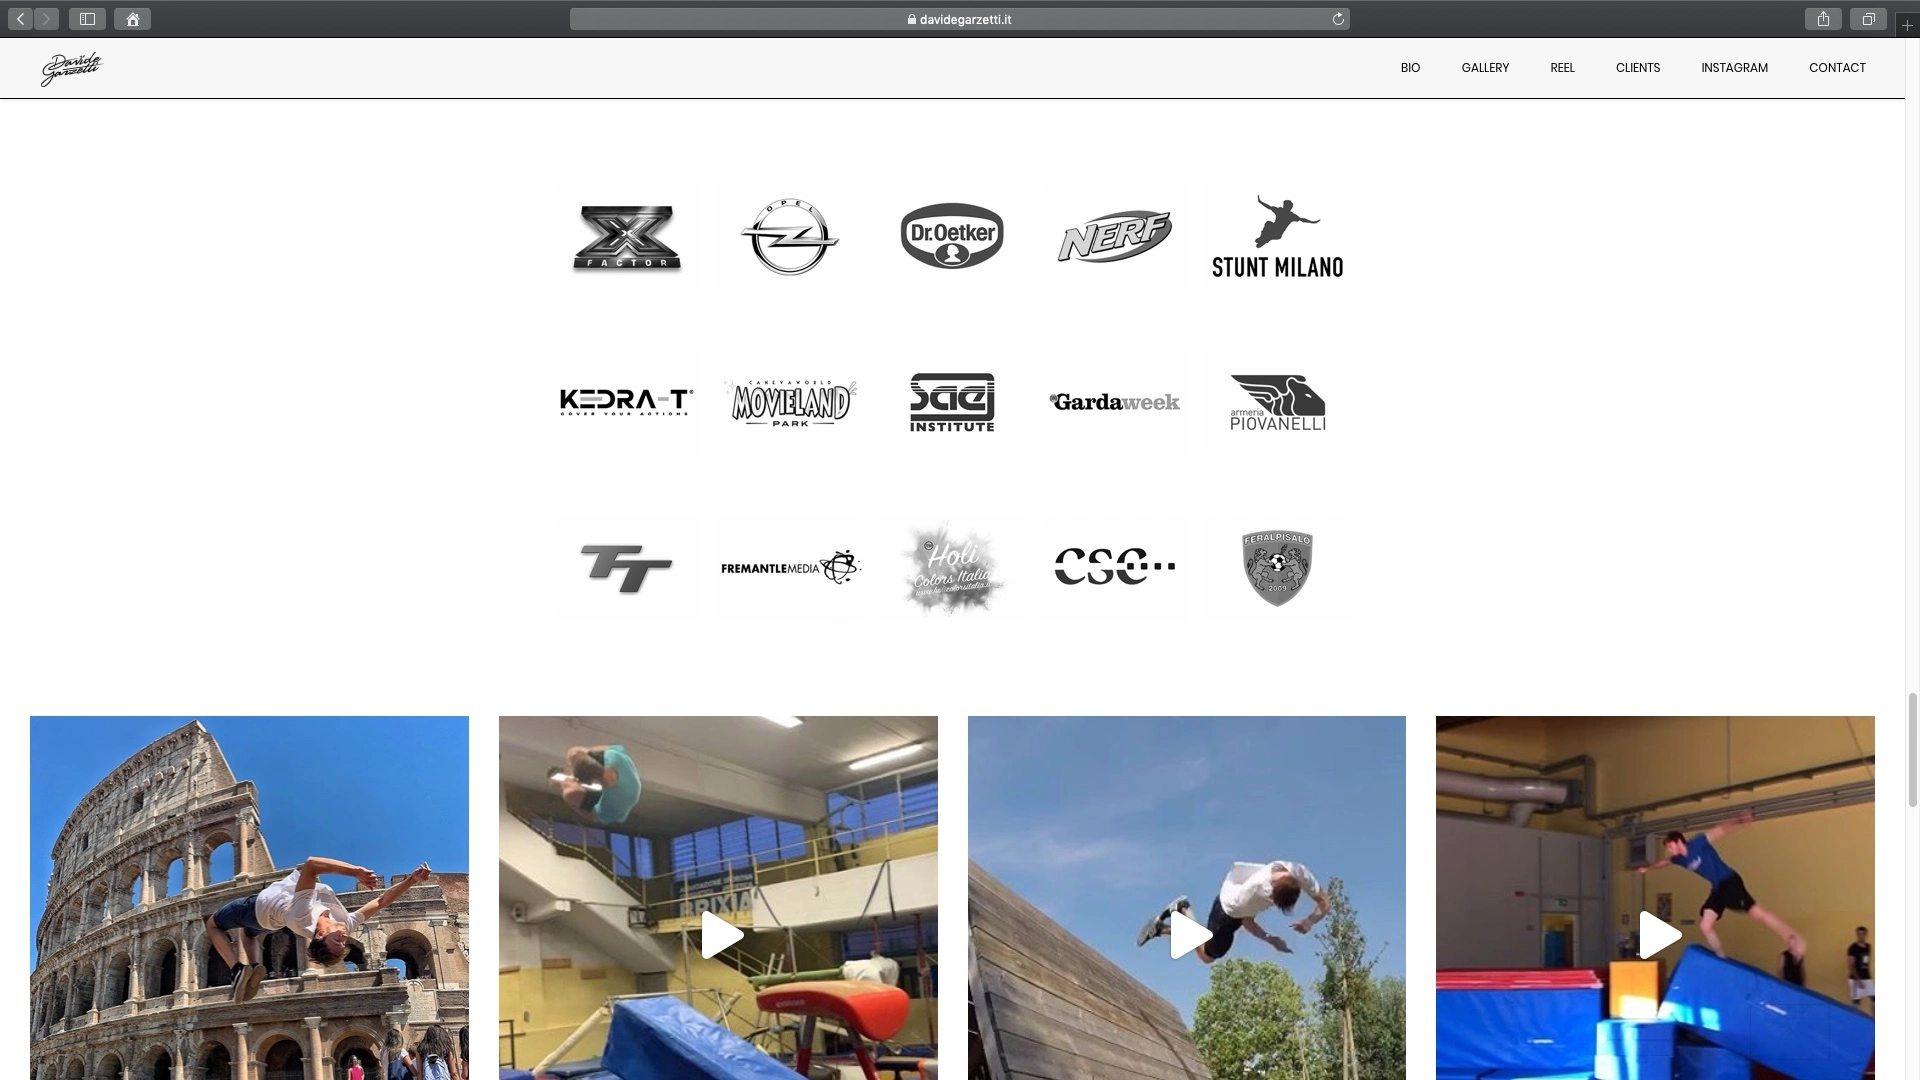Click the Holi Colors Italia logo
Viewport: 1920px width, 1080px height.
pos(952,567)
